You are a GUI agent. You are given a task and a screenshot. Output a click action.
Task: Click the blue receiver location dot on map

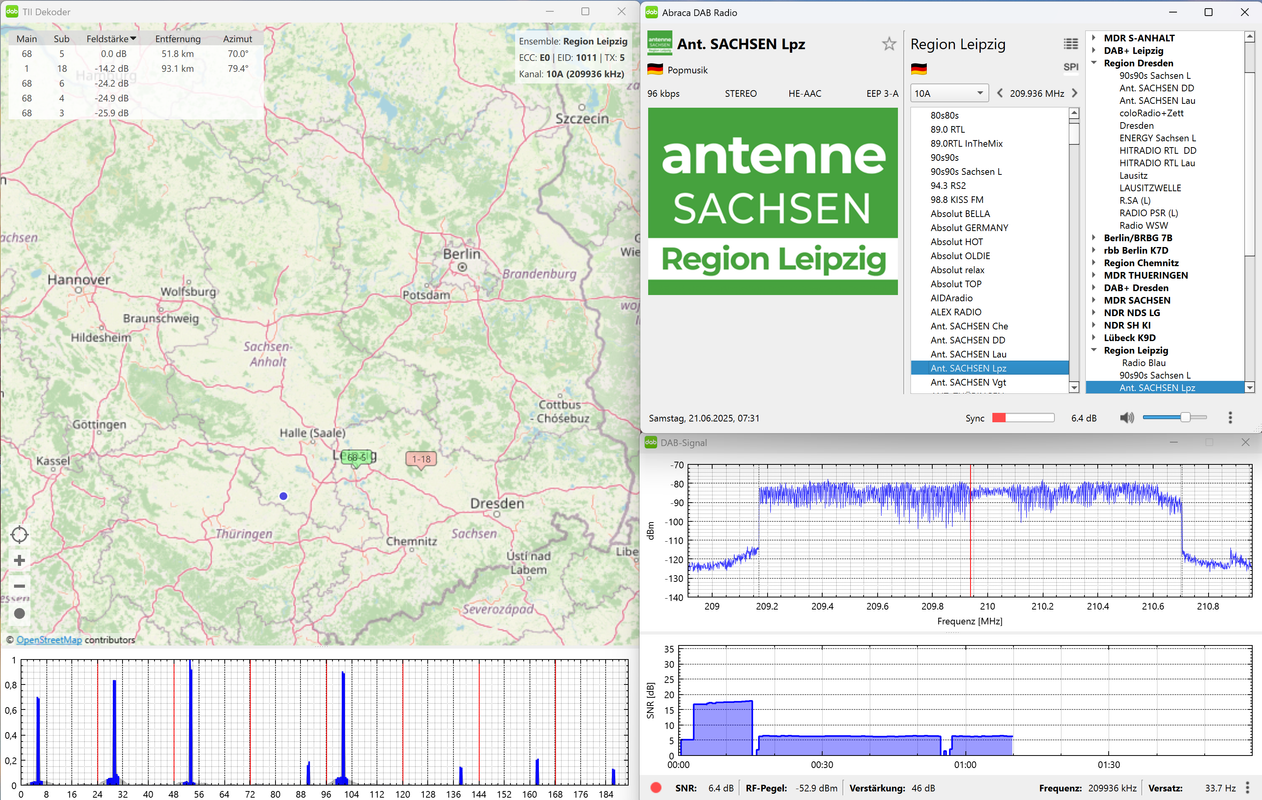point(283,496)
